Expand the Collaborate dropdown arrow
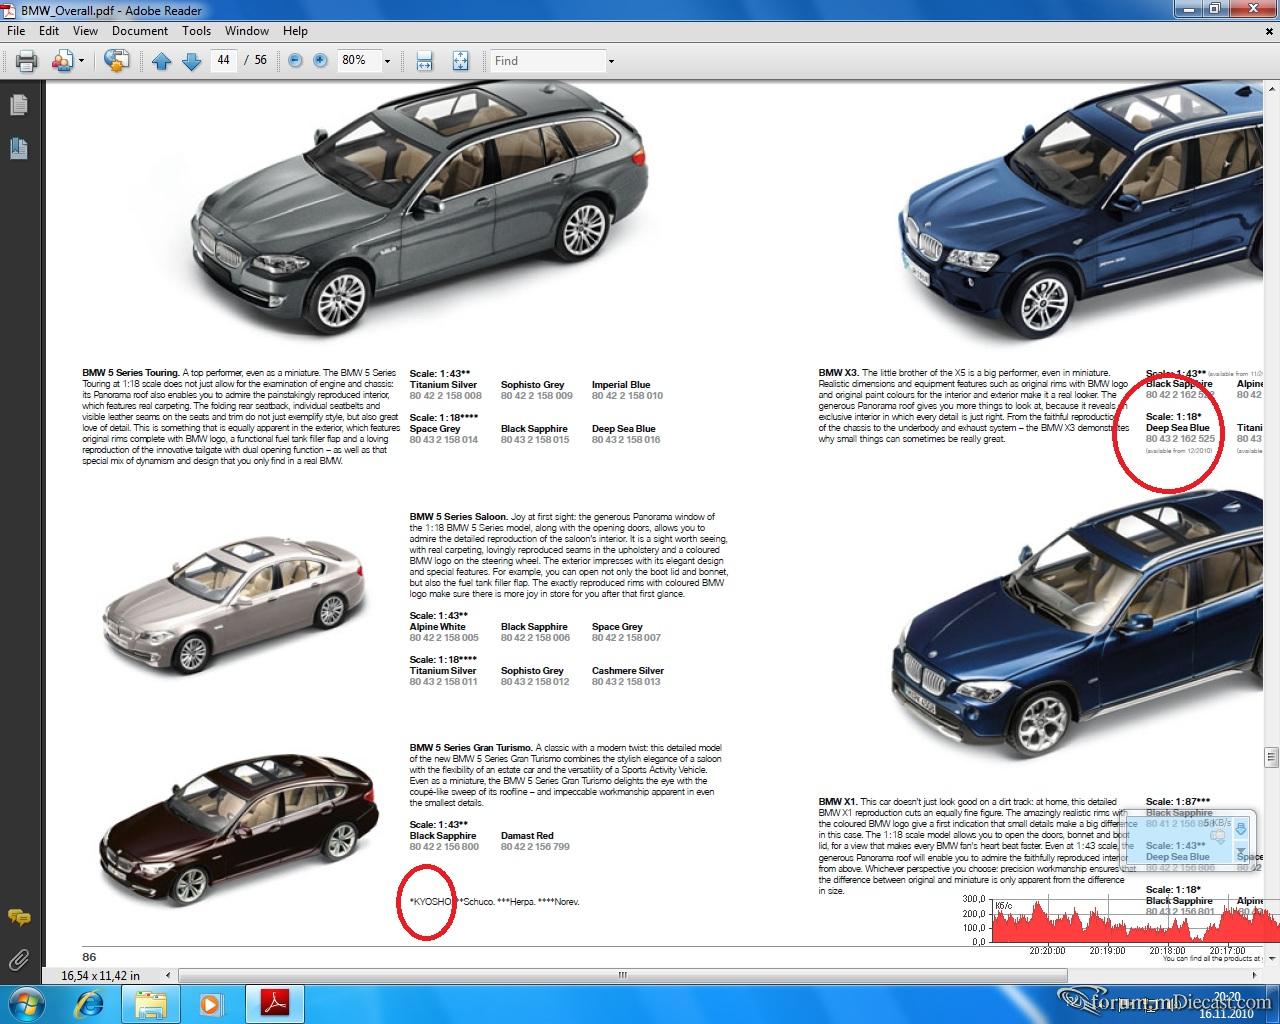 80,61
